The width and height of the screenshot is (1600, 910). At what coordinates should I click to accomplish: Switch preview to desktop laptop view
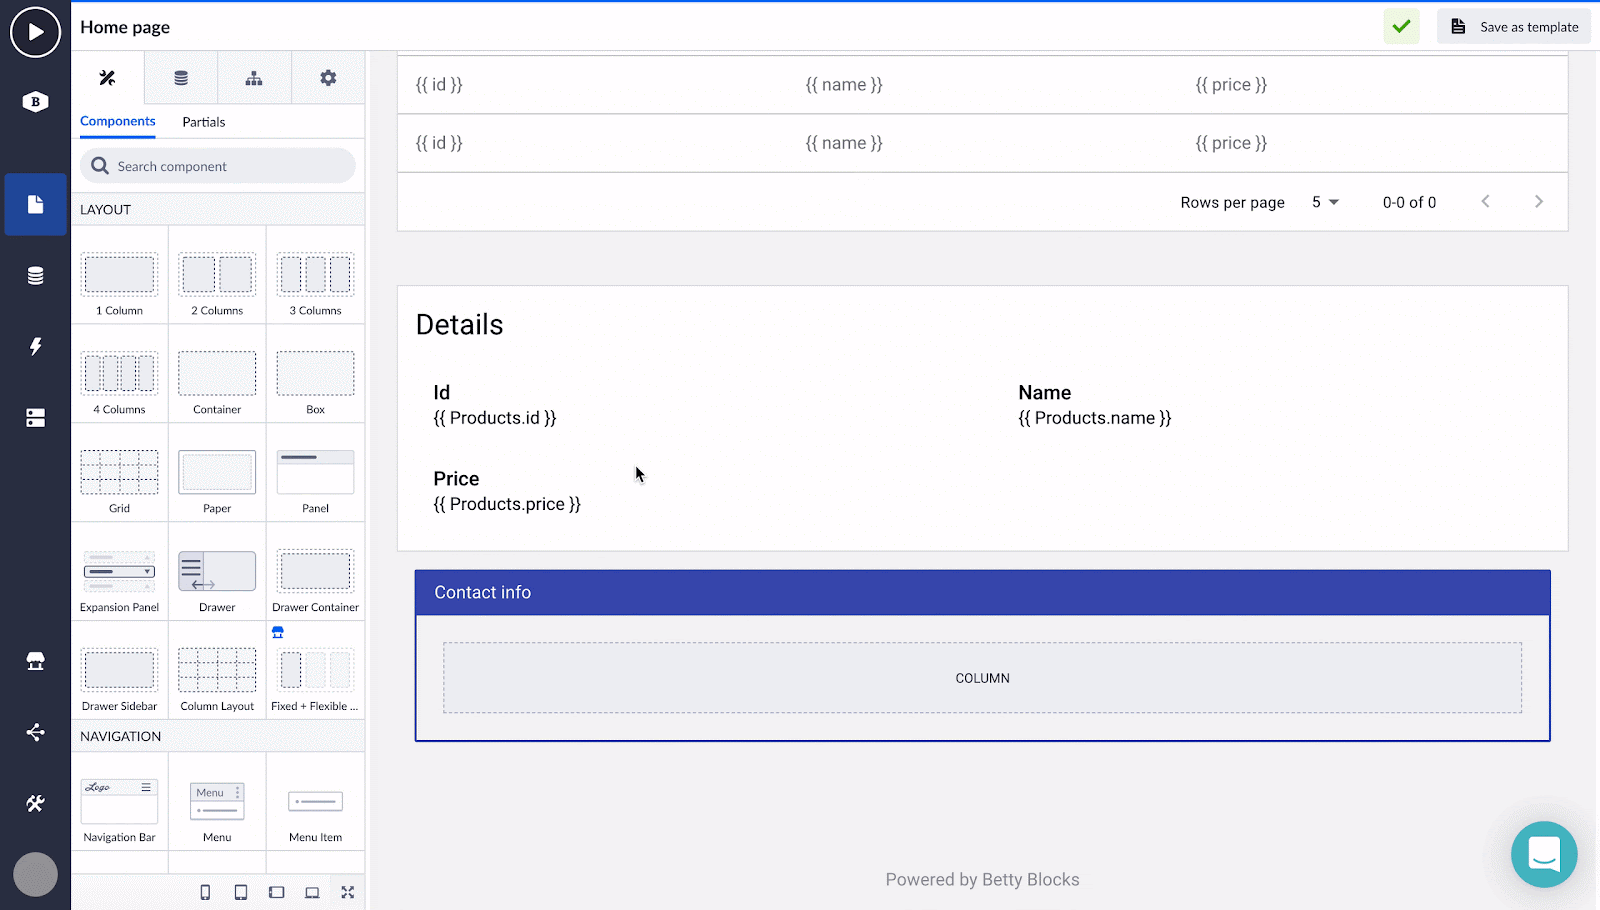click(x=312, y=892)
